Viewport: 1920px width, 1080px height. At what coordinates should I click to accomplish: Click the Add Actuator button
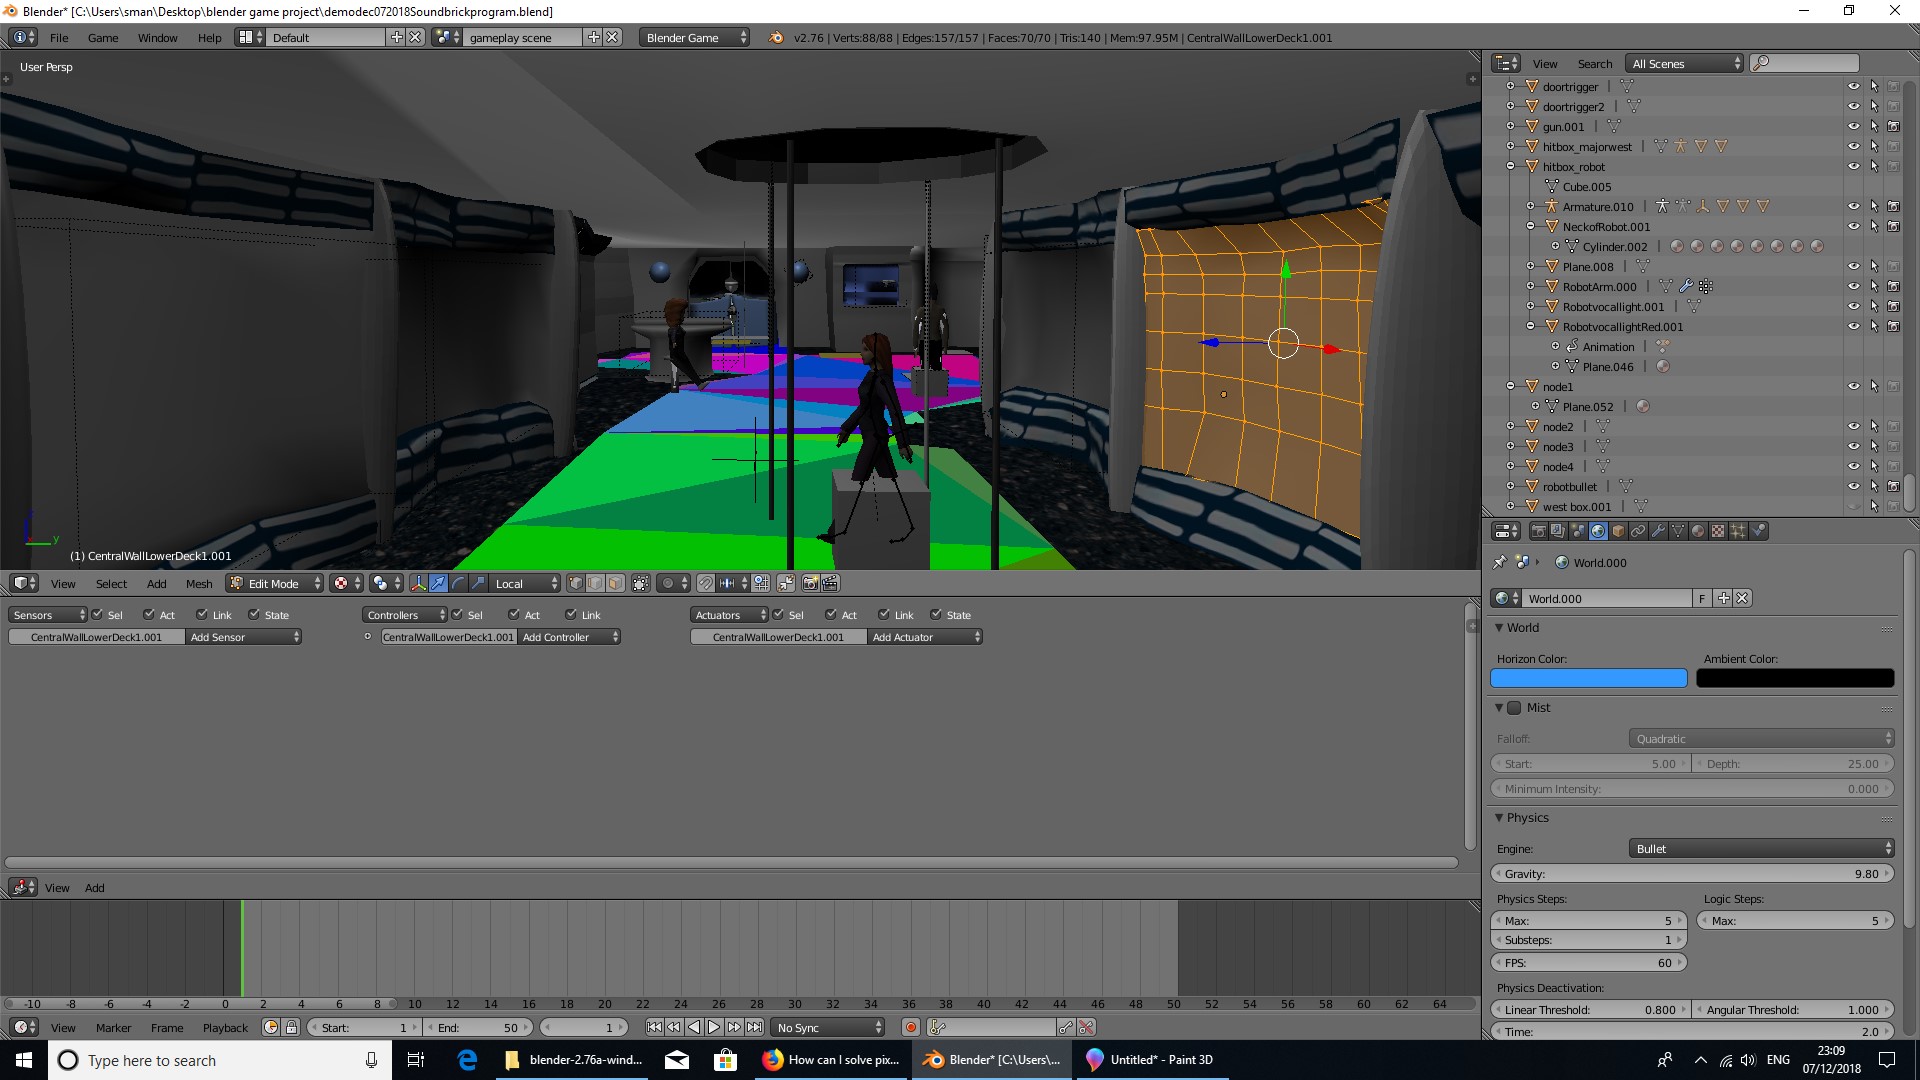tap(923, 637)
